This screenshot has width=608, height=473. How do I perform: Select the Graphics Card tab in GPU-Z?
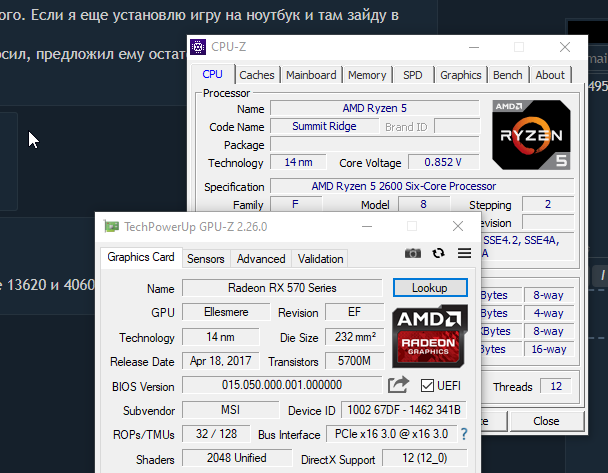(141, 257)
